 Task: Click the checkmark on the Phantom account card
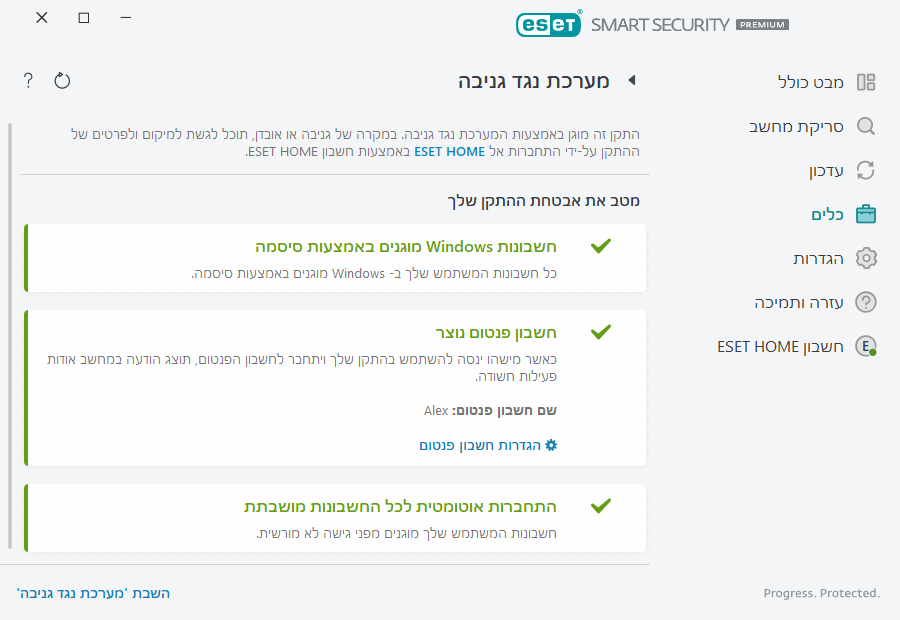coord(601,331)
